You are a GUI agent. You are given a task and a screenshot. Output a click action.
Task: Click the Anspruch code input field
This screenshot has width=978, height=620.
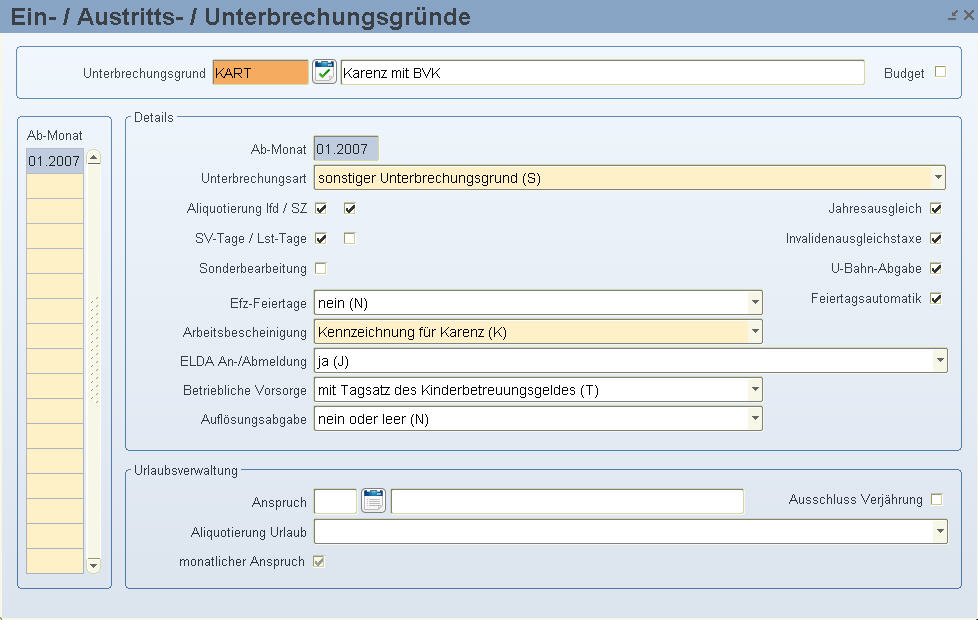[x=335, y=501]
